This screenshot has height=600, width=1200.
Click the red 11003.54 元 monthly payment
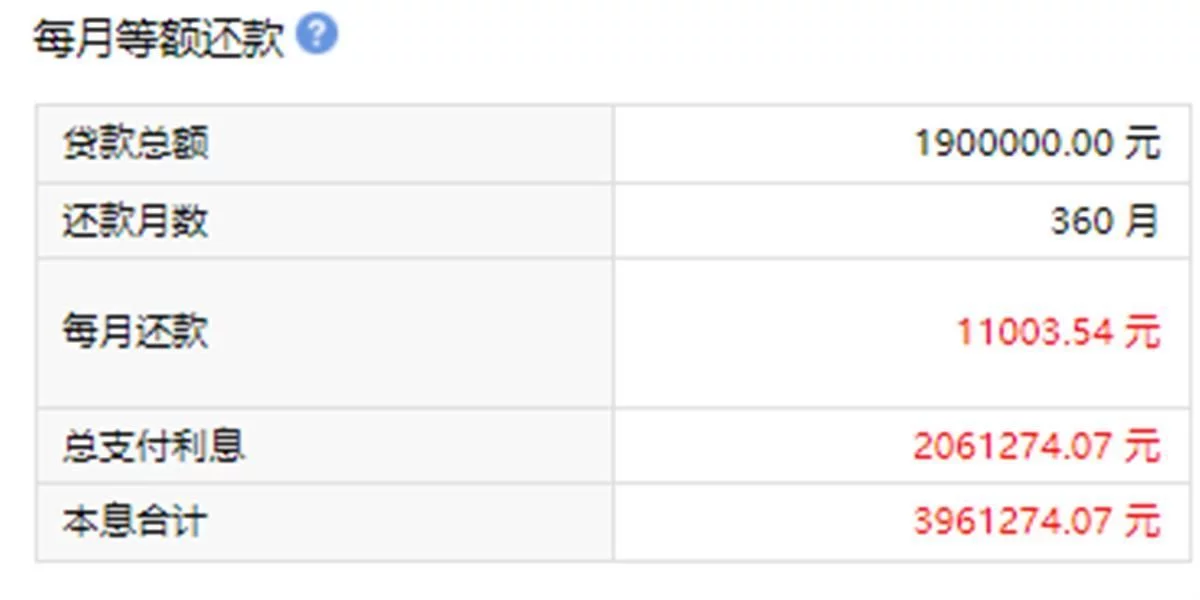tap(1059, 332)
